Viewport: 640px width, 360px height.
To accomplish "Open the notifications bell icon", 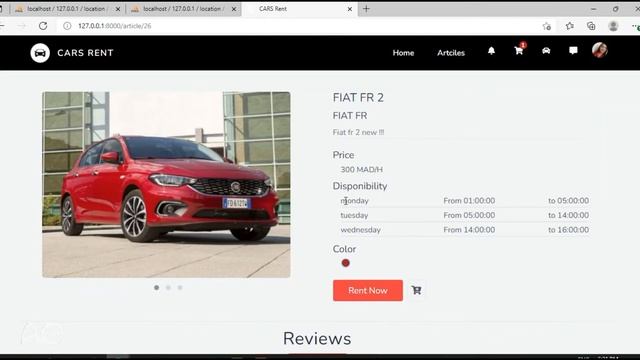I will (491, 51).
